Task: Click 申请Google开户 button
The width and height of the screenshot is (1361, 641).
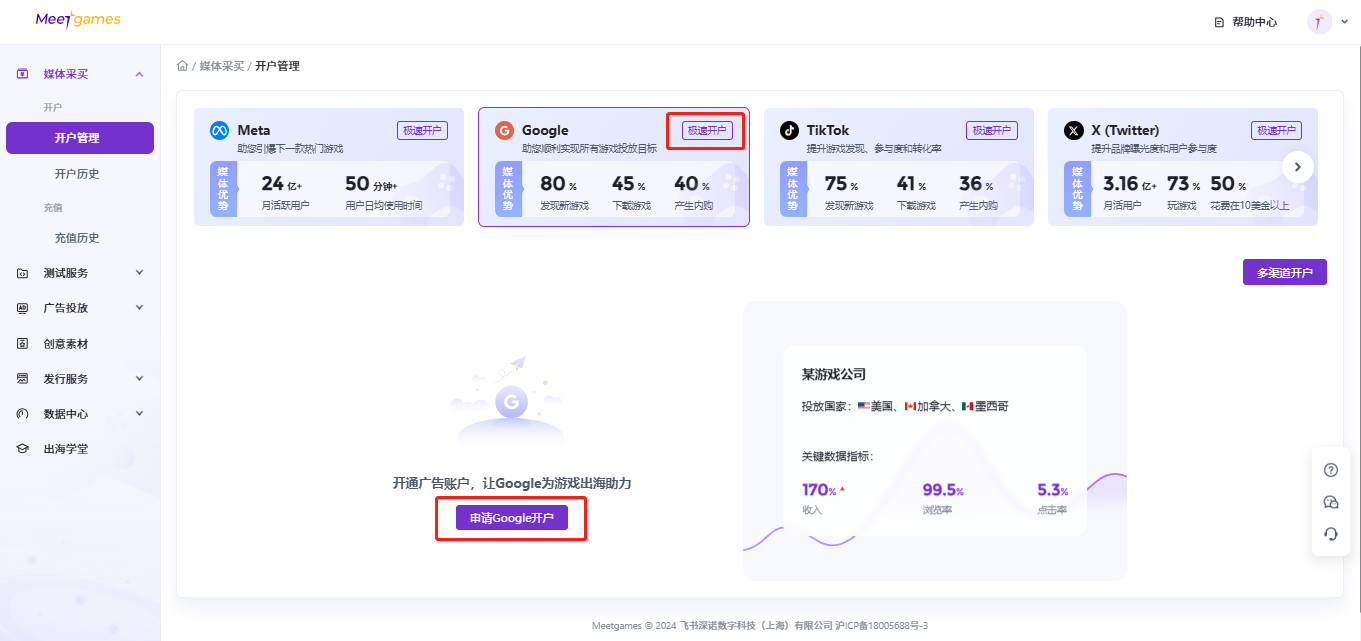Action: point(511,518)
